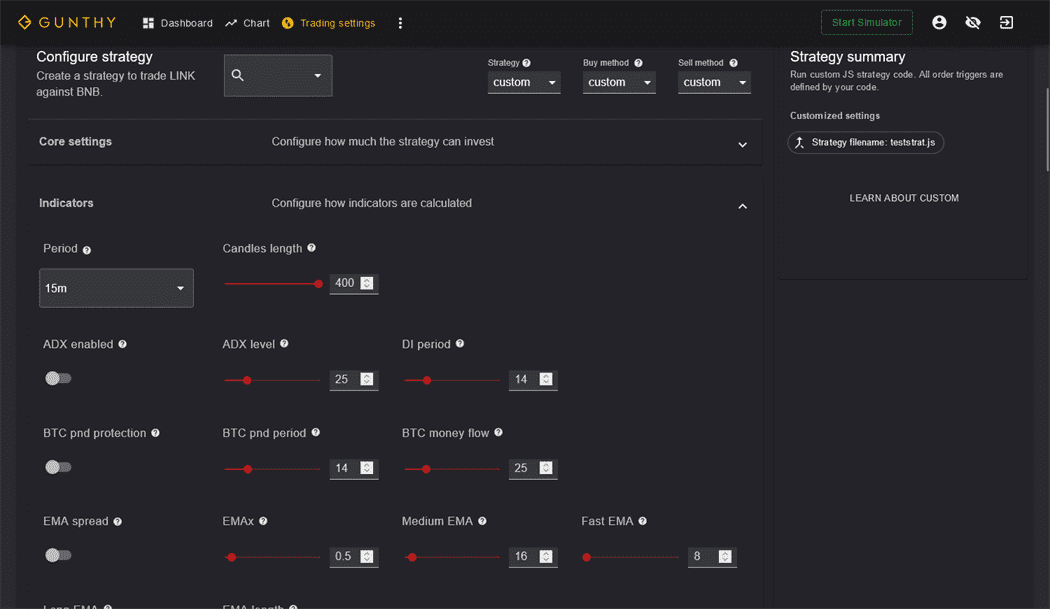The width and height of the screenshot is (1050, 609).
Task: Click the ADX level slider handle
Action: coord(247,380)
